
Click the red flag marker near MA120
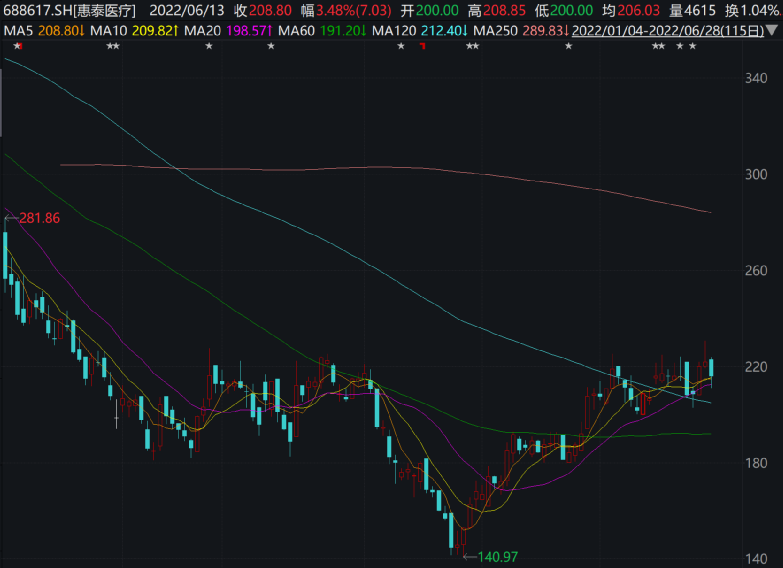click(x=422, y=47)
